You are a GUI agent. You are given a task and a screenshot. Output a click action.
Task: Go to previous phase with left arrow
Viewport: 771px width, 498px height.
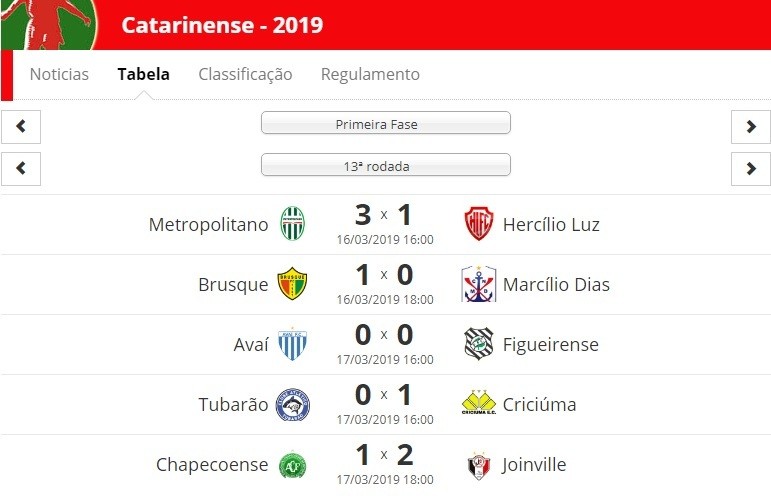[21, 127]
